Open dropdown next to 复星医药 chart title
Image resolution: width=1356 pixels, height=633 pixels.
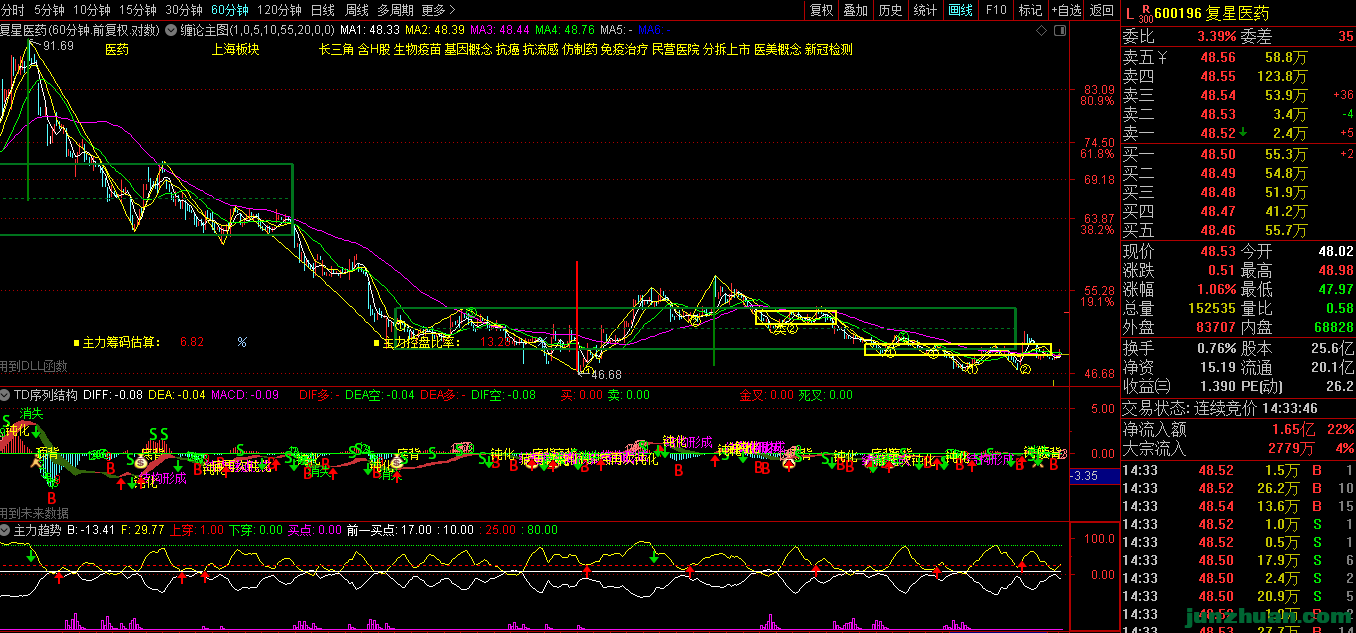(x=171, y=30)
